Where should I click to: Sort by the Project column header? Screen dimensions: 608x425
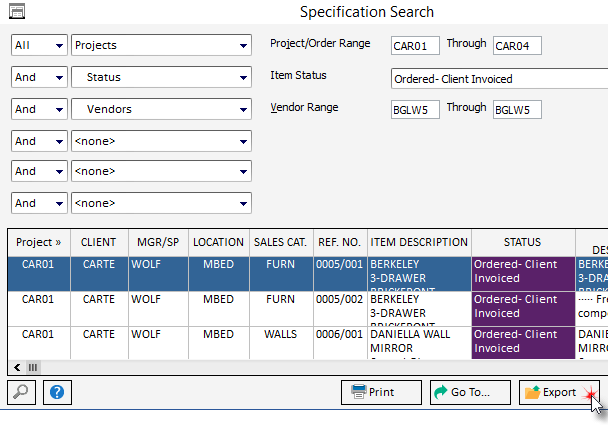point(39,242)
